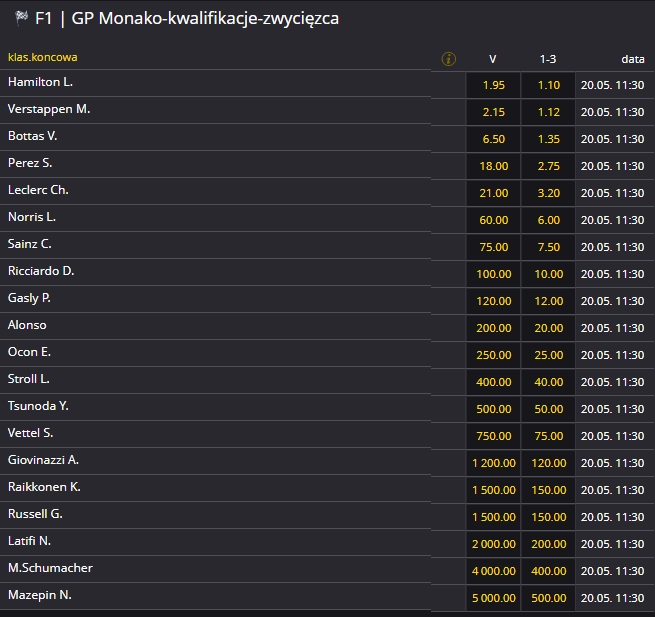
Task: Click the klas.koncowa market label
Action: 42,57
